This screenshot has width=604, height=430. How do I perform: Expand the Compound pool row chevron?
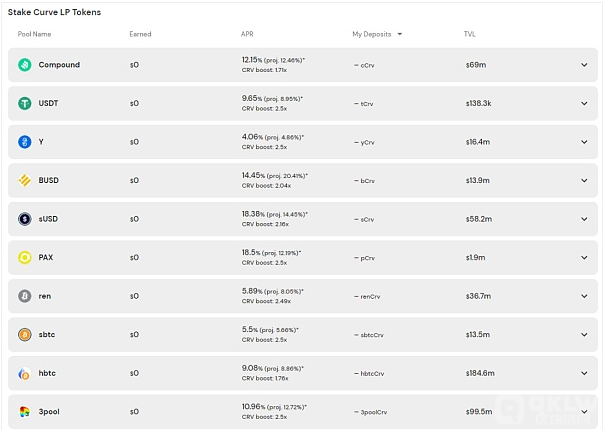[584, 65]
